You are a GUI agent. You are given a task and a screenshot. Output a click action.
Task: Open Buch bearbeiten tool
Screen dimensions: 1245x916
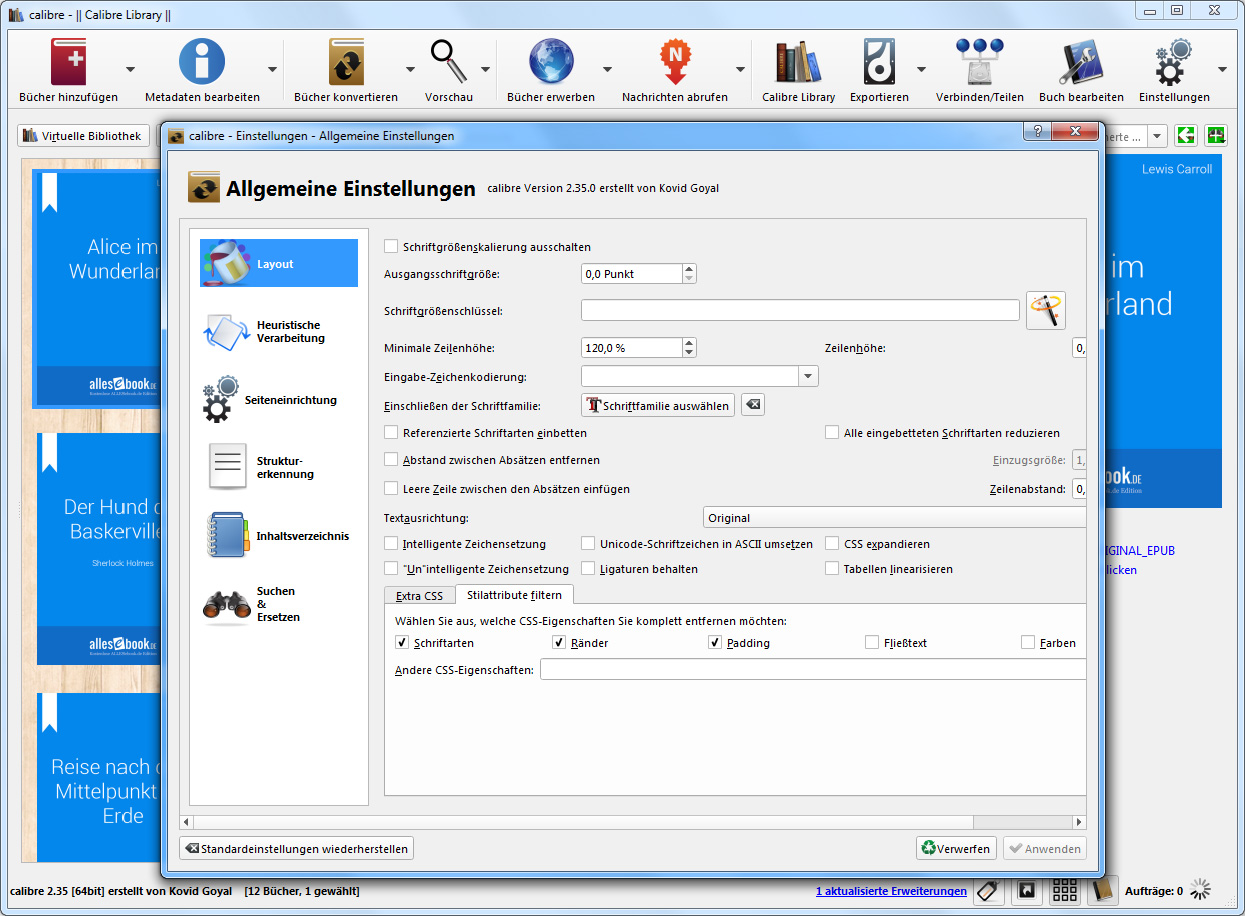pos(1081,62)
